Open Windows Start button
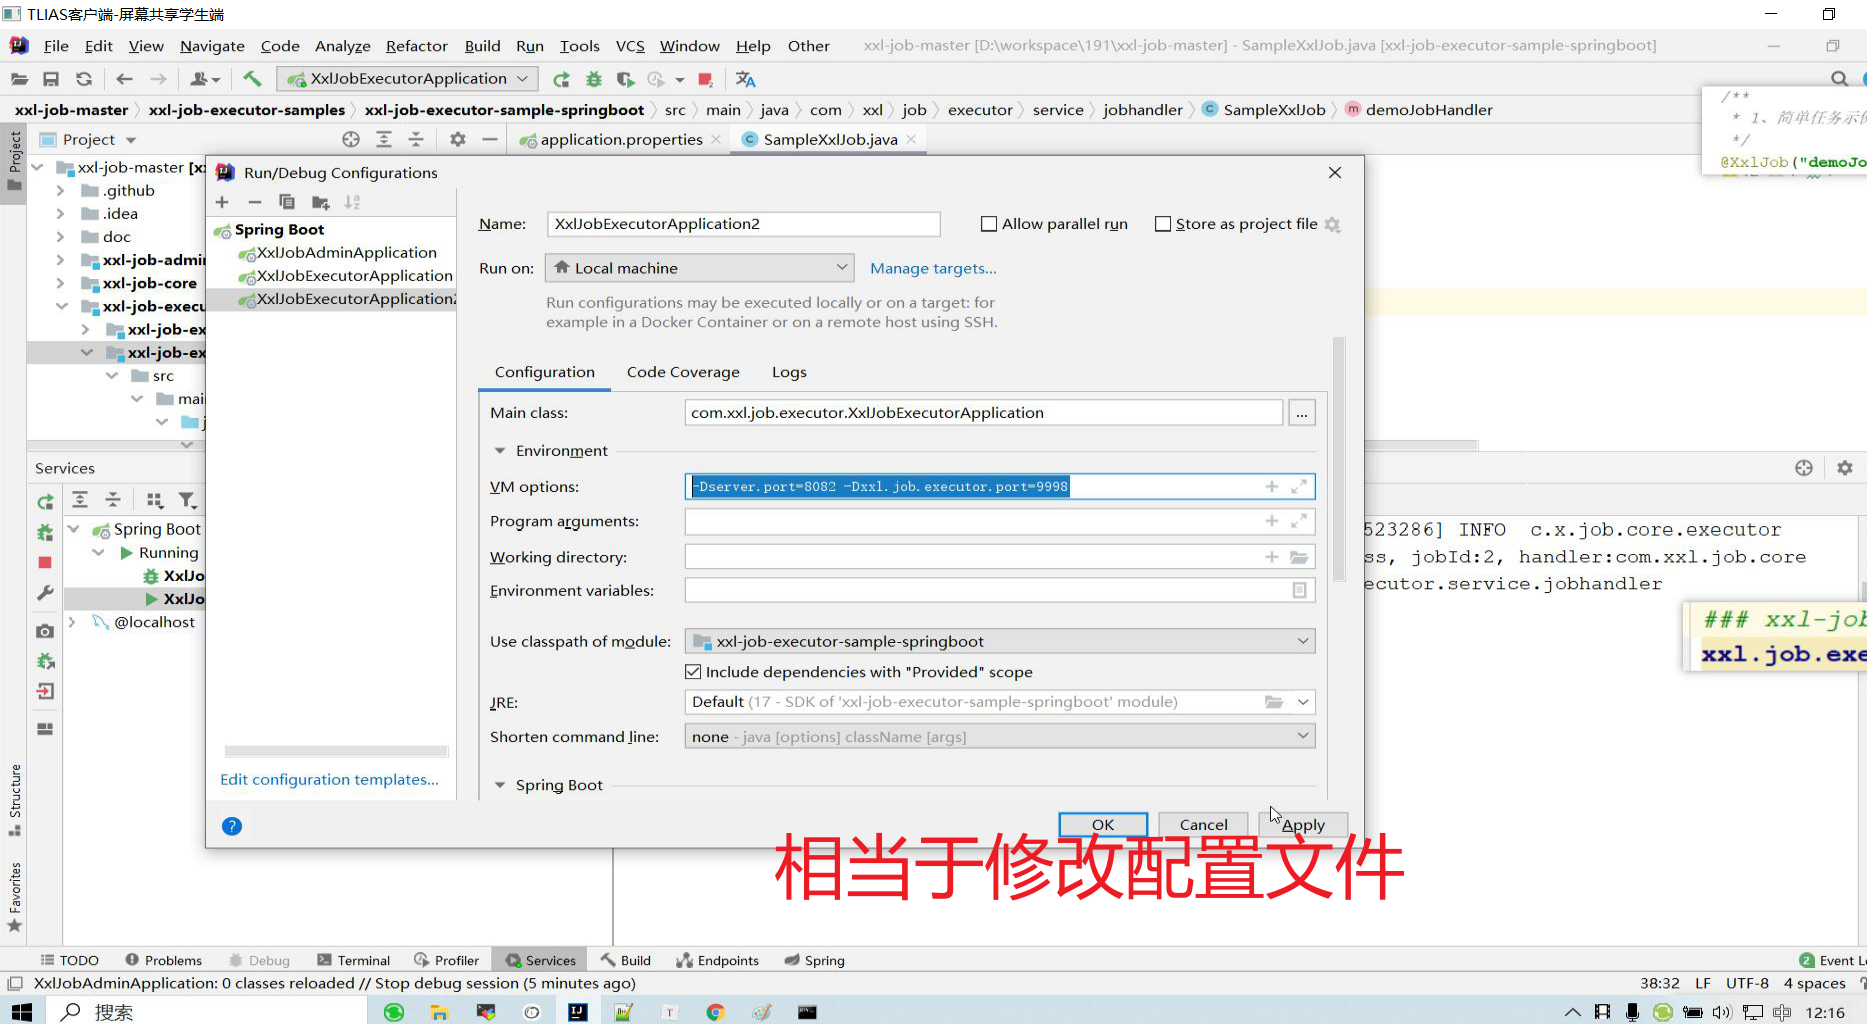The width and height of the screenshot is (1867, 1024). point(22,1012)
